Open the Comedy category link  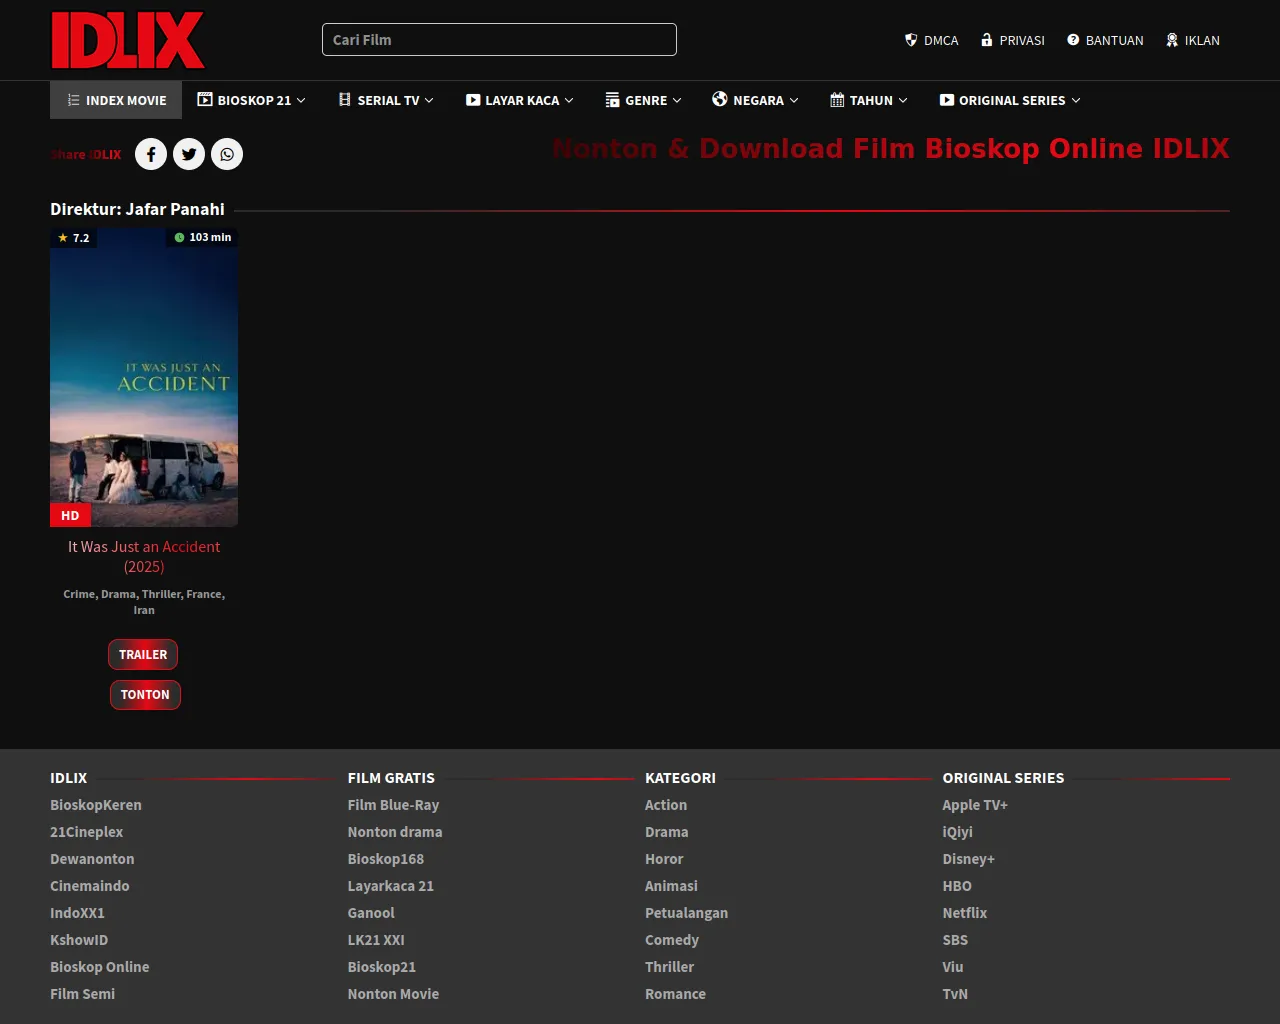click(672, 940)
